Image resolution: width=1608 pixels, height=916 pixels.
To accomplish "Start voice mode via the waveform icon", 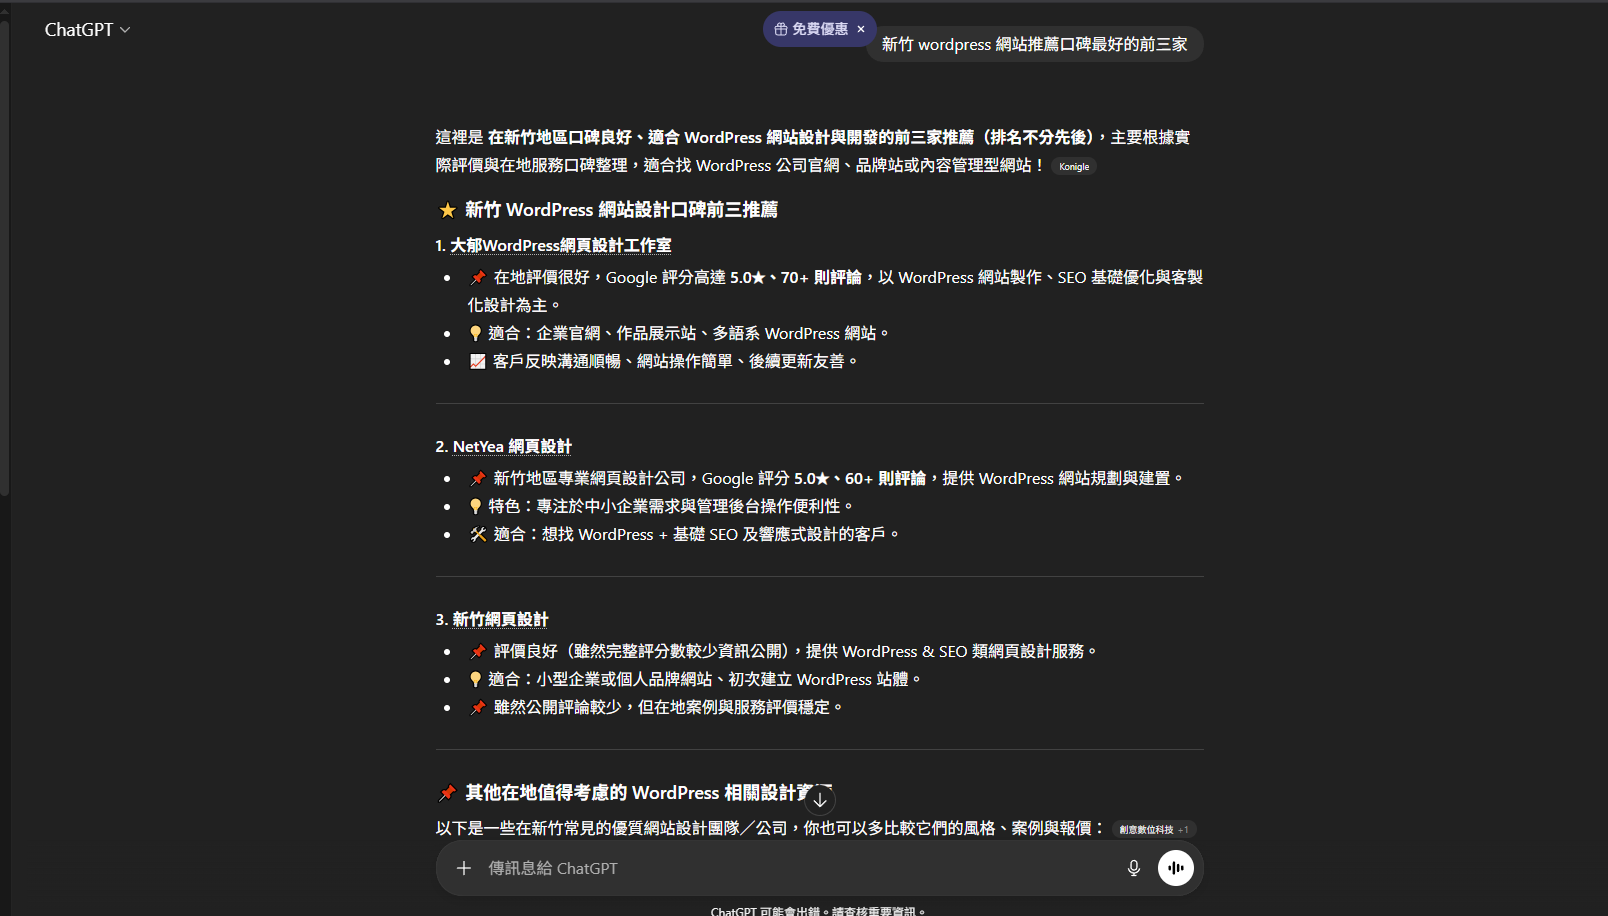I will click(1175, 868).
